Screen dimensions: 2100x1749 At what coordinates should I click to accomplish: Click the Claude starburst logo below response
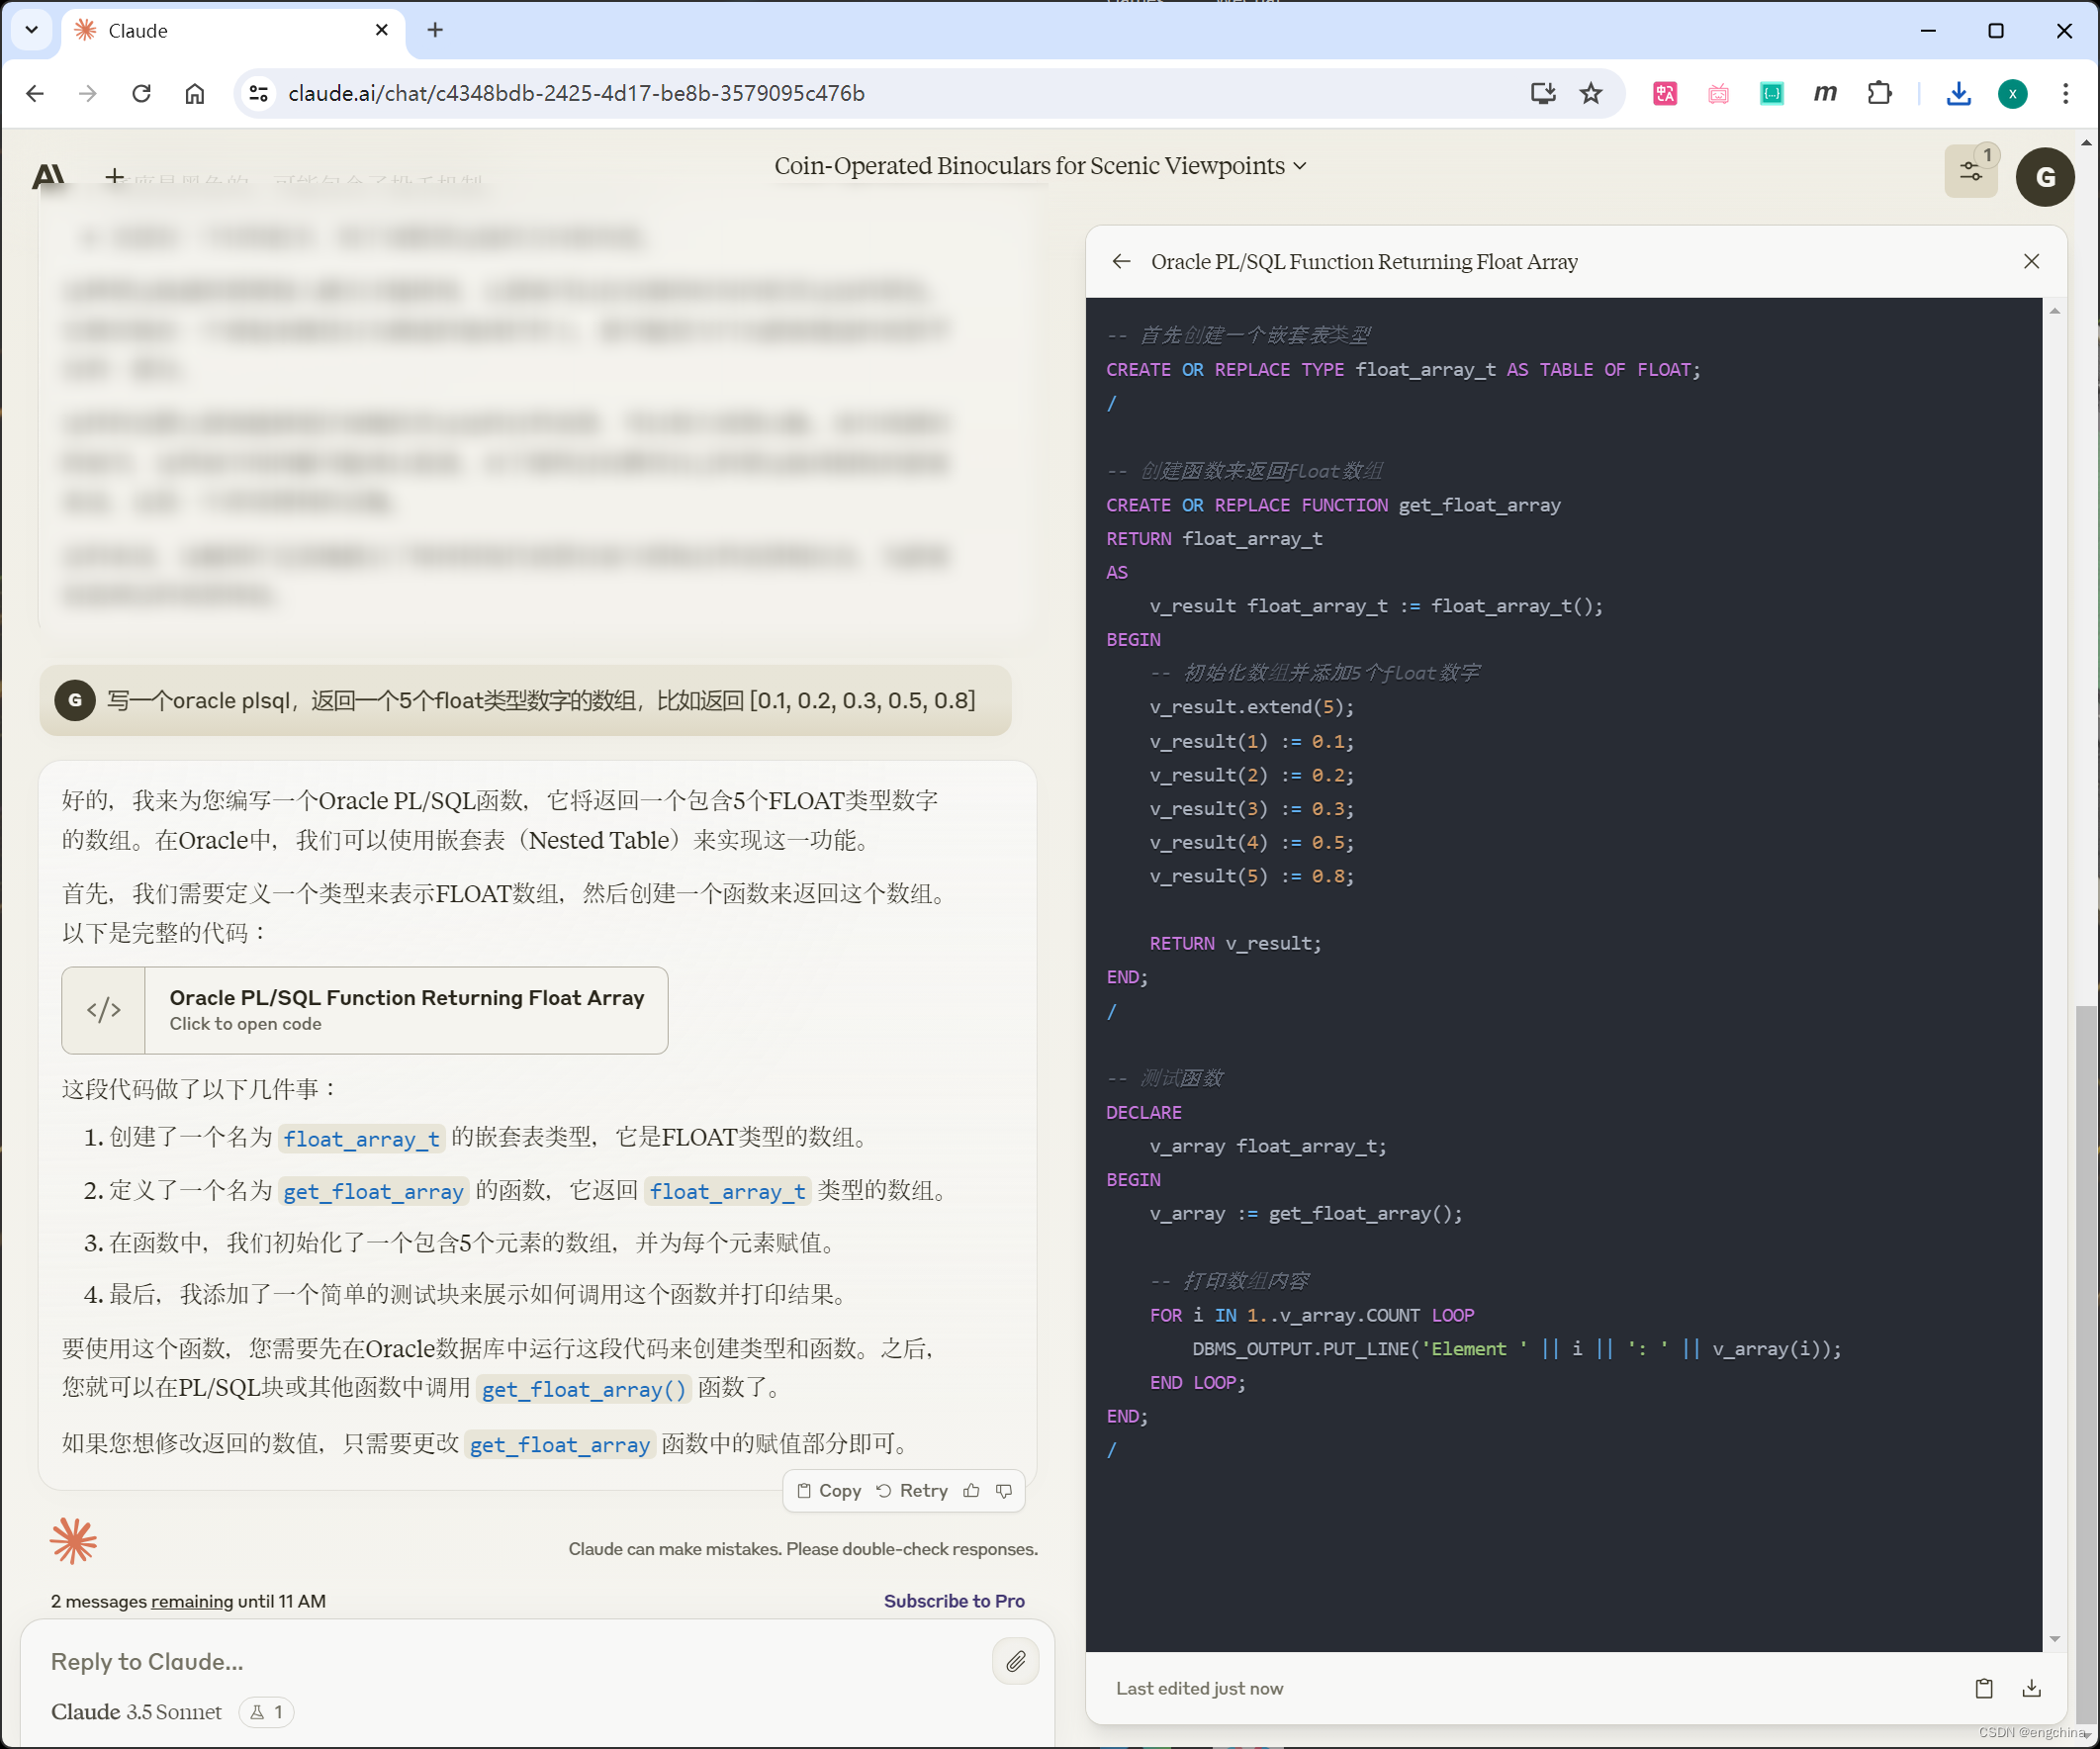pyautogui.click(x=73, y=1541)
